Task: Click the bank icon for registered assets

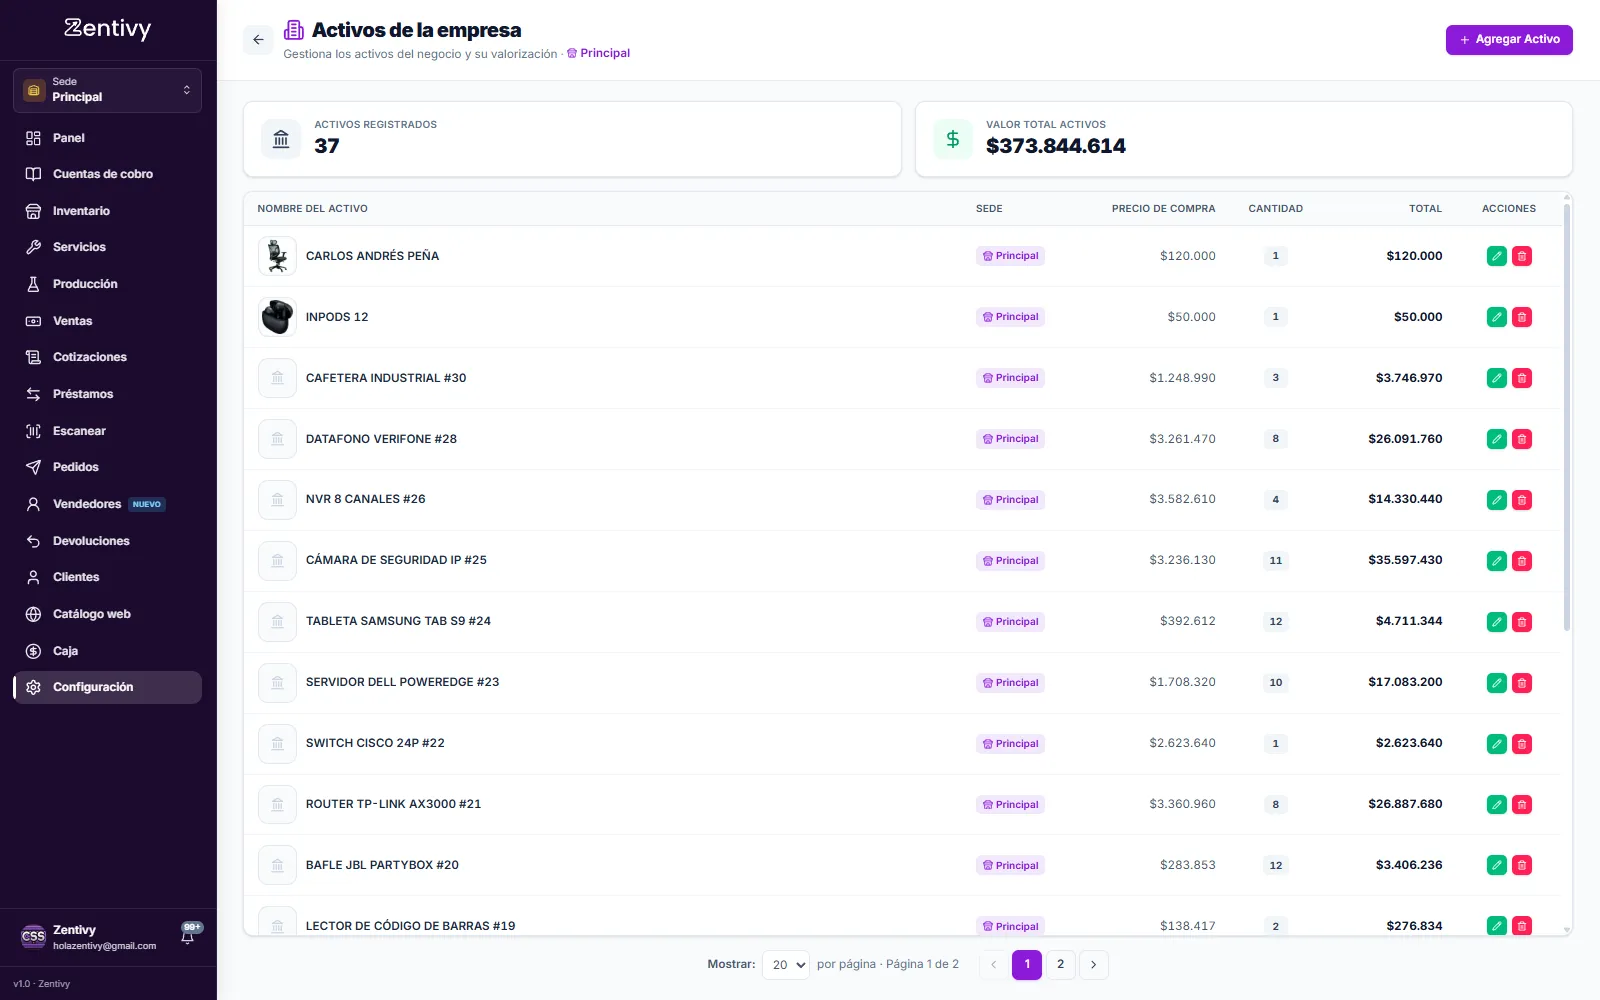Action: (281, 139)
